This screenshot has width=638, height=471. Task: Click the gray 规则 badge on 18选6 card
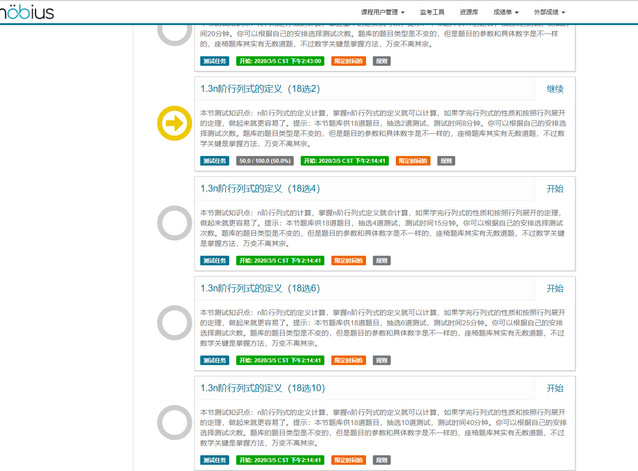coord(381,360)
